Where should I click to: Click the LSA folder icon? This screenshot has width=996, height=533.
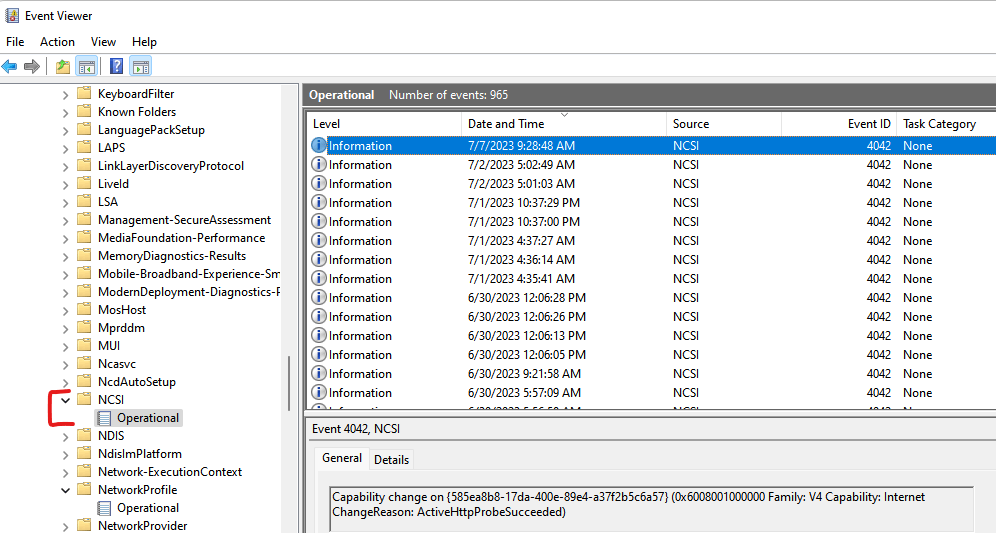pyautogui.click(x=84, y=201)
